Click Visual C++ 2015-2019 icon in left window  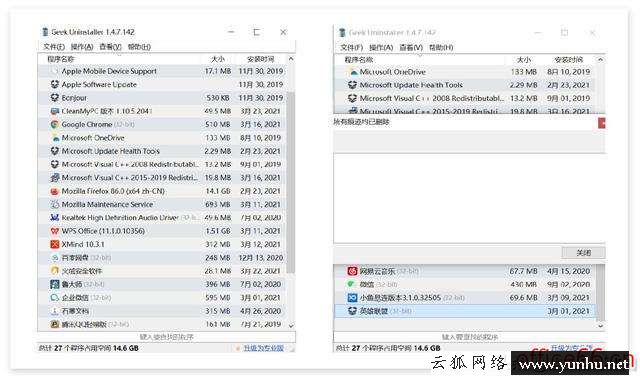[55, 178]
